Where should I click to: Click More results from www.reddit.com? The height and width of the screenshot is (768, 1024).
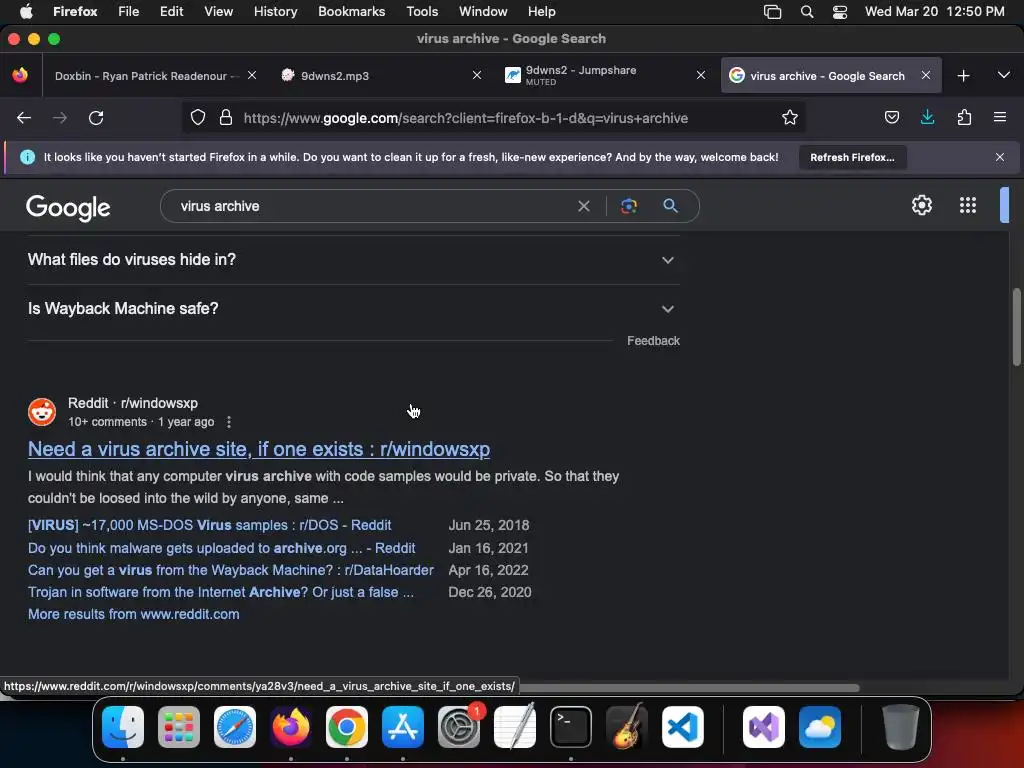134,615
